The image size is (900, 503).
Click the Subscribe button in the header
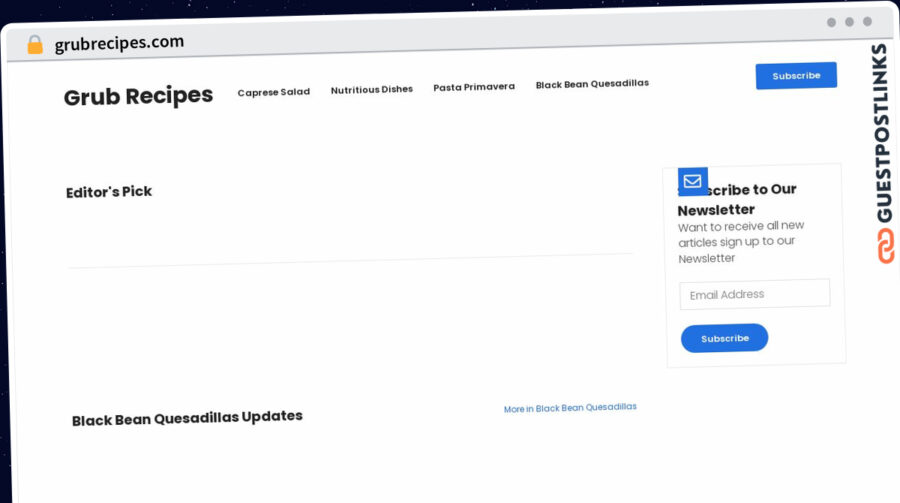point(796,76)
